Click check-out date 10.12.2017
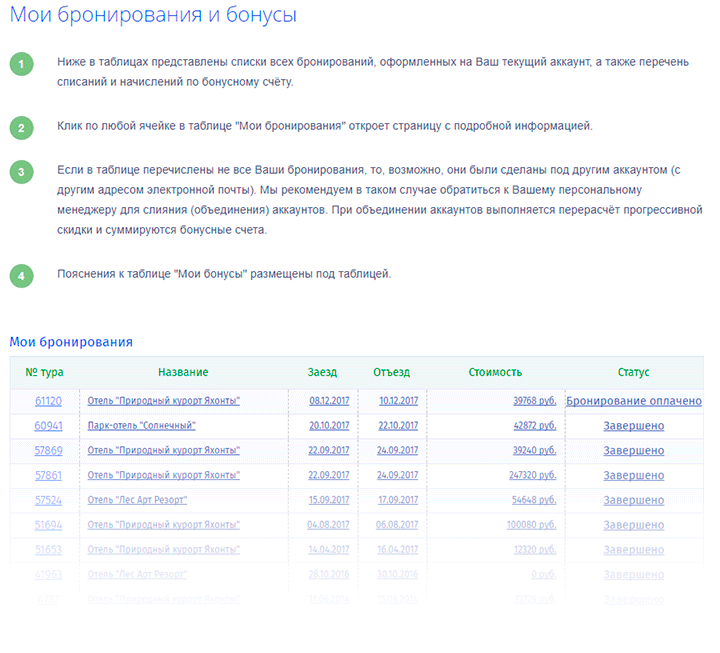This screenshot has width=720, height=653. click(x=399, y=401)
